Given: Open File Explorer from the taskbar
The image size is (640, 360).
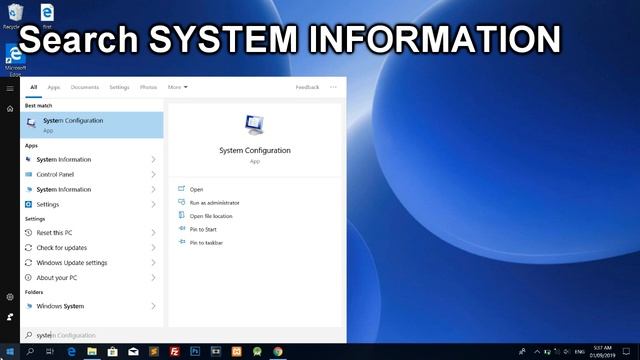Looking at the screenshot, I should point(92,351).
